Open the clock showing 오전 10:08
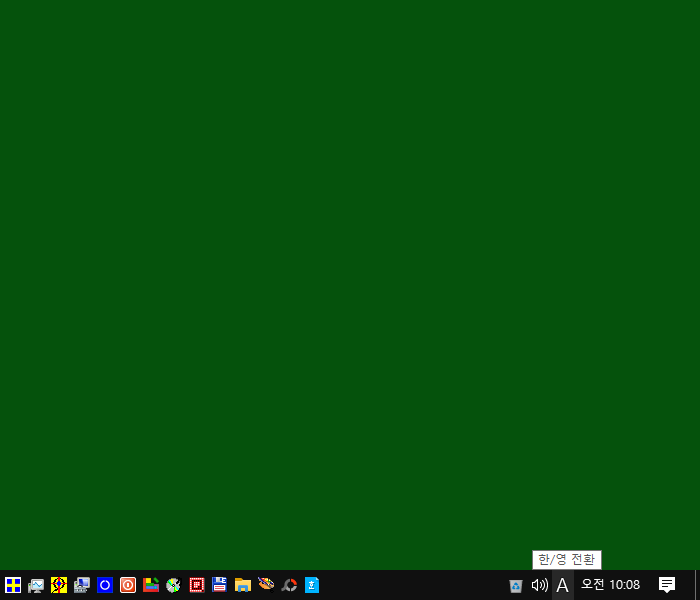Screen dimensions: 700x600 610,584
